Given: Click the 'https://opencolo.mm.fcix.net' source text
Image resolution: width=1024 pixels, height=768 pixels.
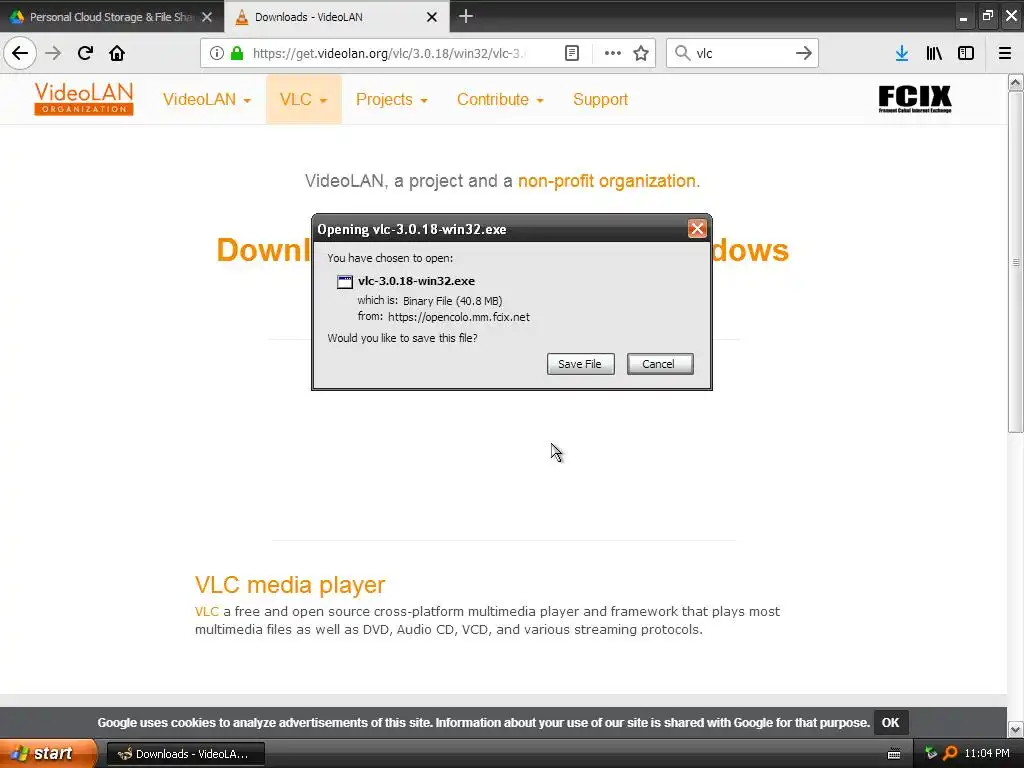Looking at the screenshot, I should point(458,317).
